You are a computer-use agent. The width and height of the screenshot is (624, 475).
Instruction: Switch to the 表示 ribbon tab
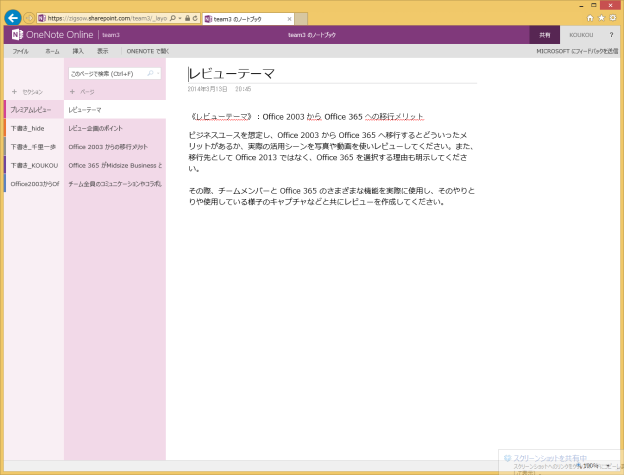click(x=103, y=50)
